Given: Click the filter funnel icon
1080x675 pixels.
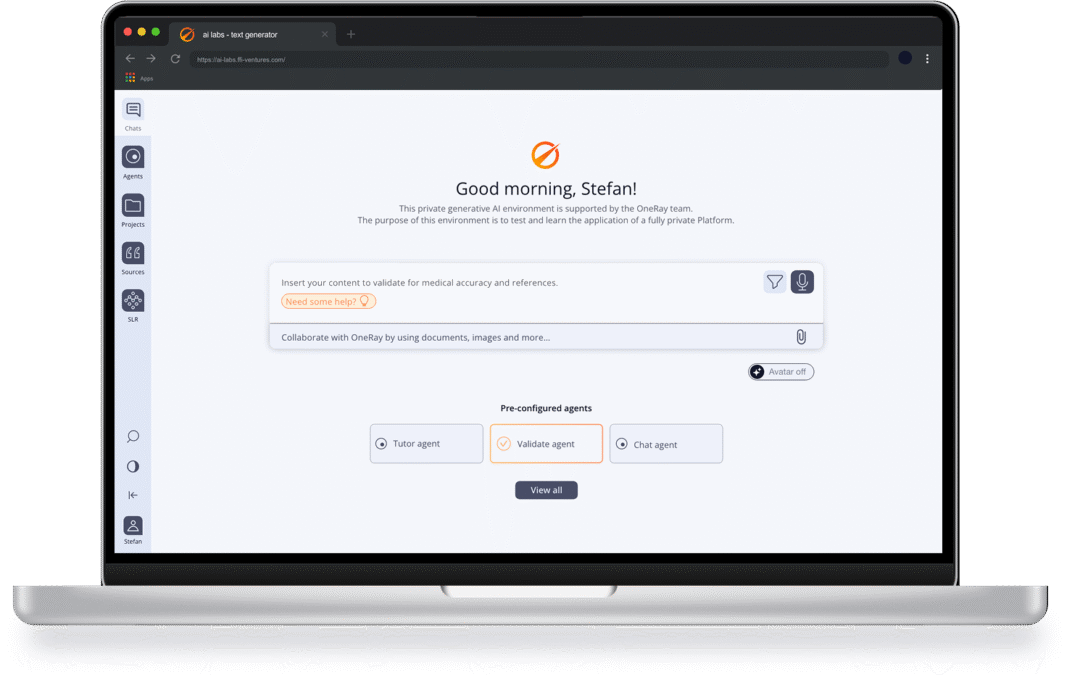Looking at the screenshot, I should pyautogui.click(x=775, y=282).
